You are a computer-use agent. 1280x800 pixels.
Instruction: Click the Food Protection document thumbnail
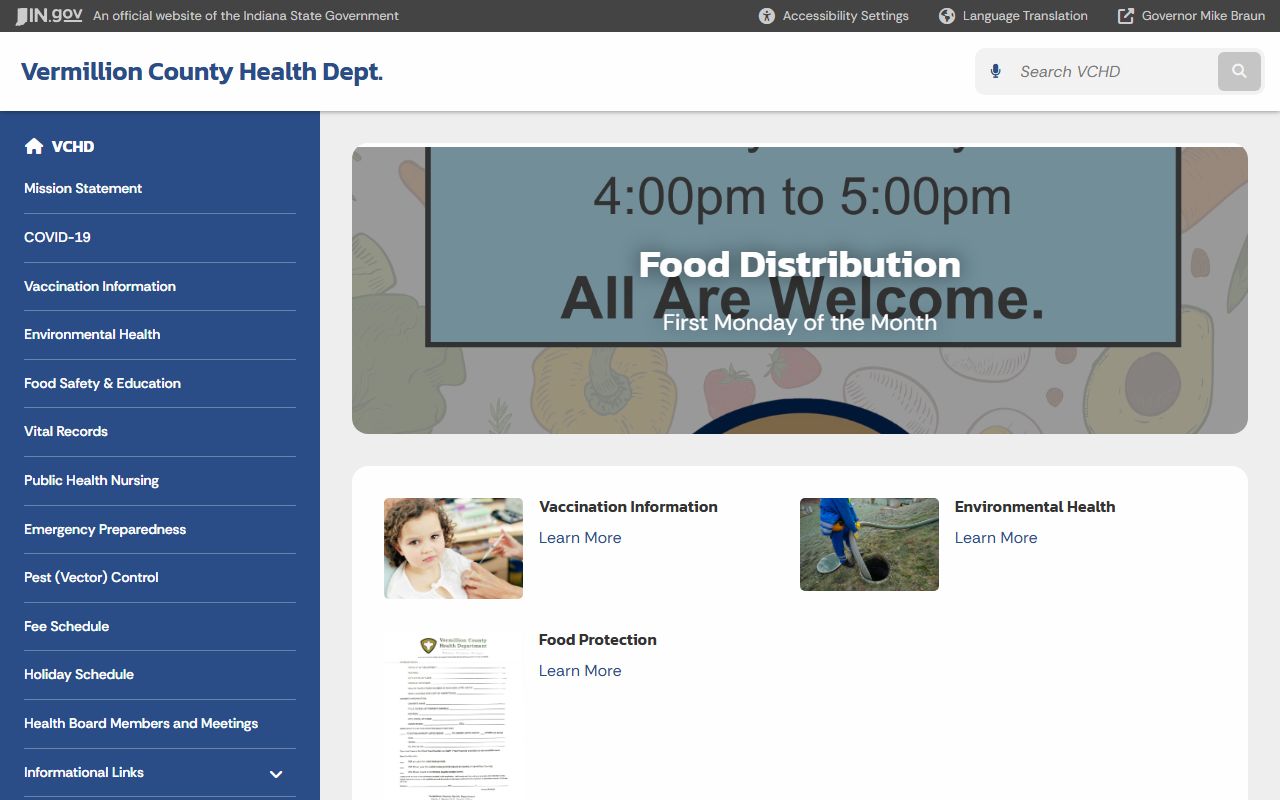tap(453, 715)
